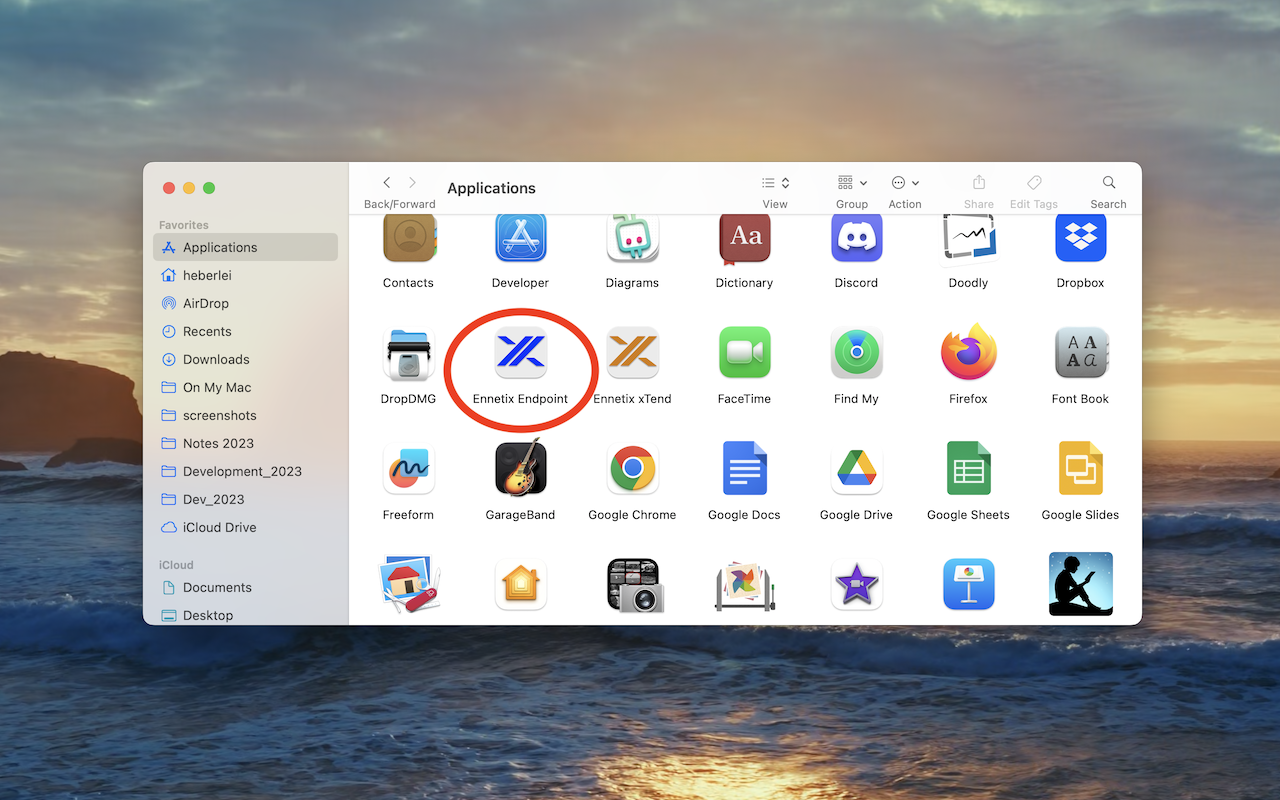1280x800 pixels.
Task: Select the DropDMG app icon
Action: 408,354
